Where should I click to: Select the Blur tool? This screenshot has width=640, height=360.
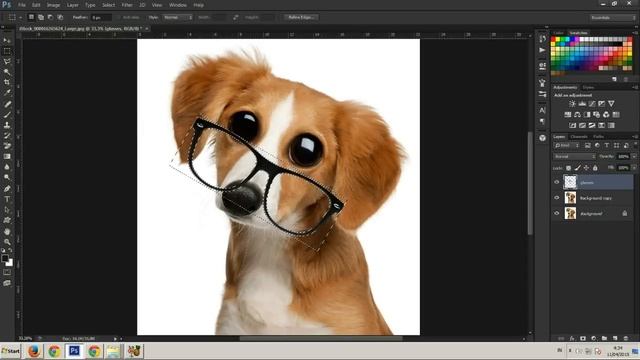click(7, 167)
